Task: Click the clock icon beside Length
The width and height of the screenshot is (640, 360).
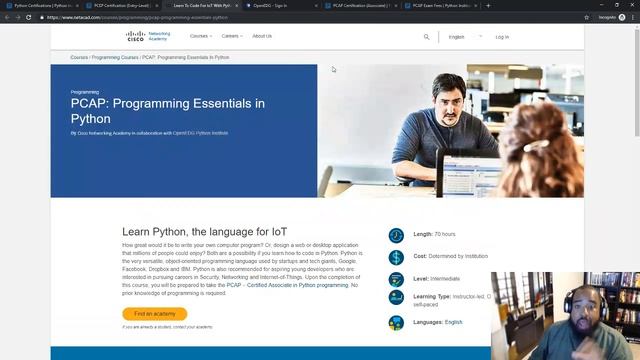Action: pyautogui.click(x=396, y=236)
